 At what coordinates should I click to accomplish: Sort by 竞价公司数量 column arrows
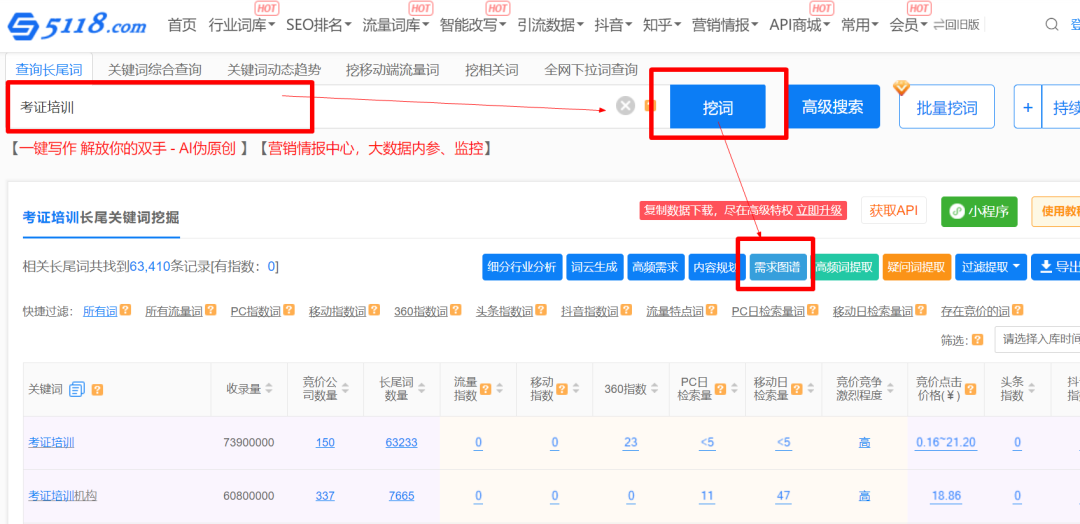[346, 389]
